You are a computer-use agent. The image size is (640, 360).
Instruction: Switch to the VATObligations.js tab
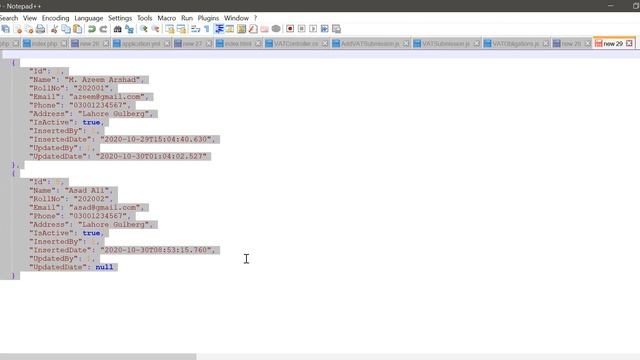click(x=516, y=44)
